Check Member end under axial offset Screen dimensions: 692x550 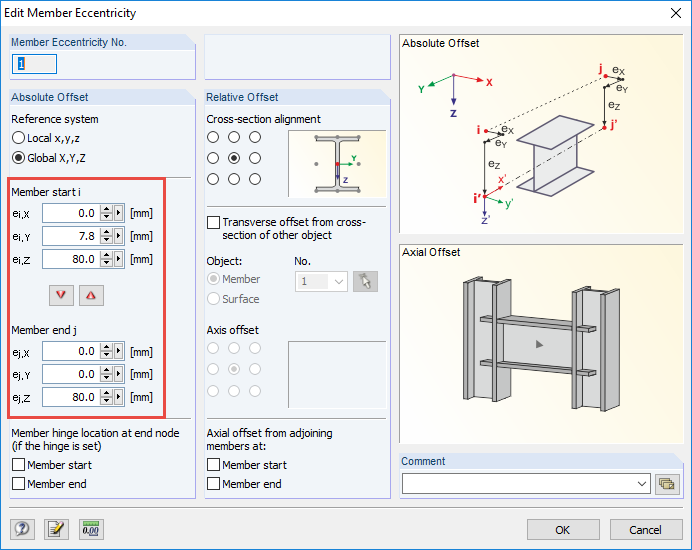point(214,484)
